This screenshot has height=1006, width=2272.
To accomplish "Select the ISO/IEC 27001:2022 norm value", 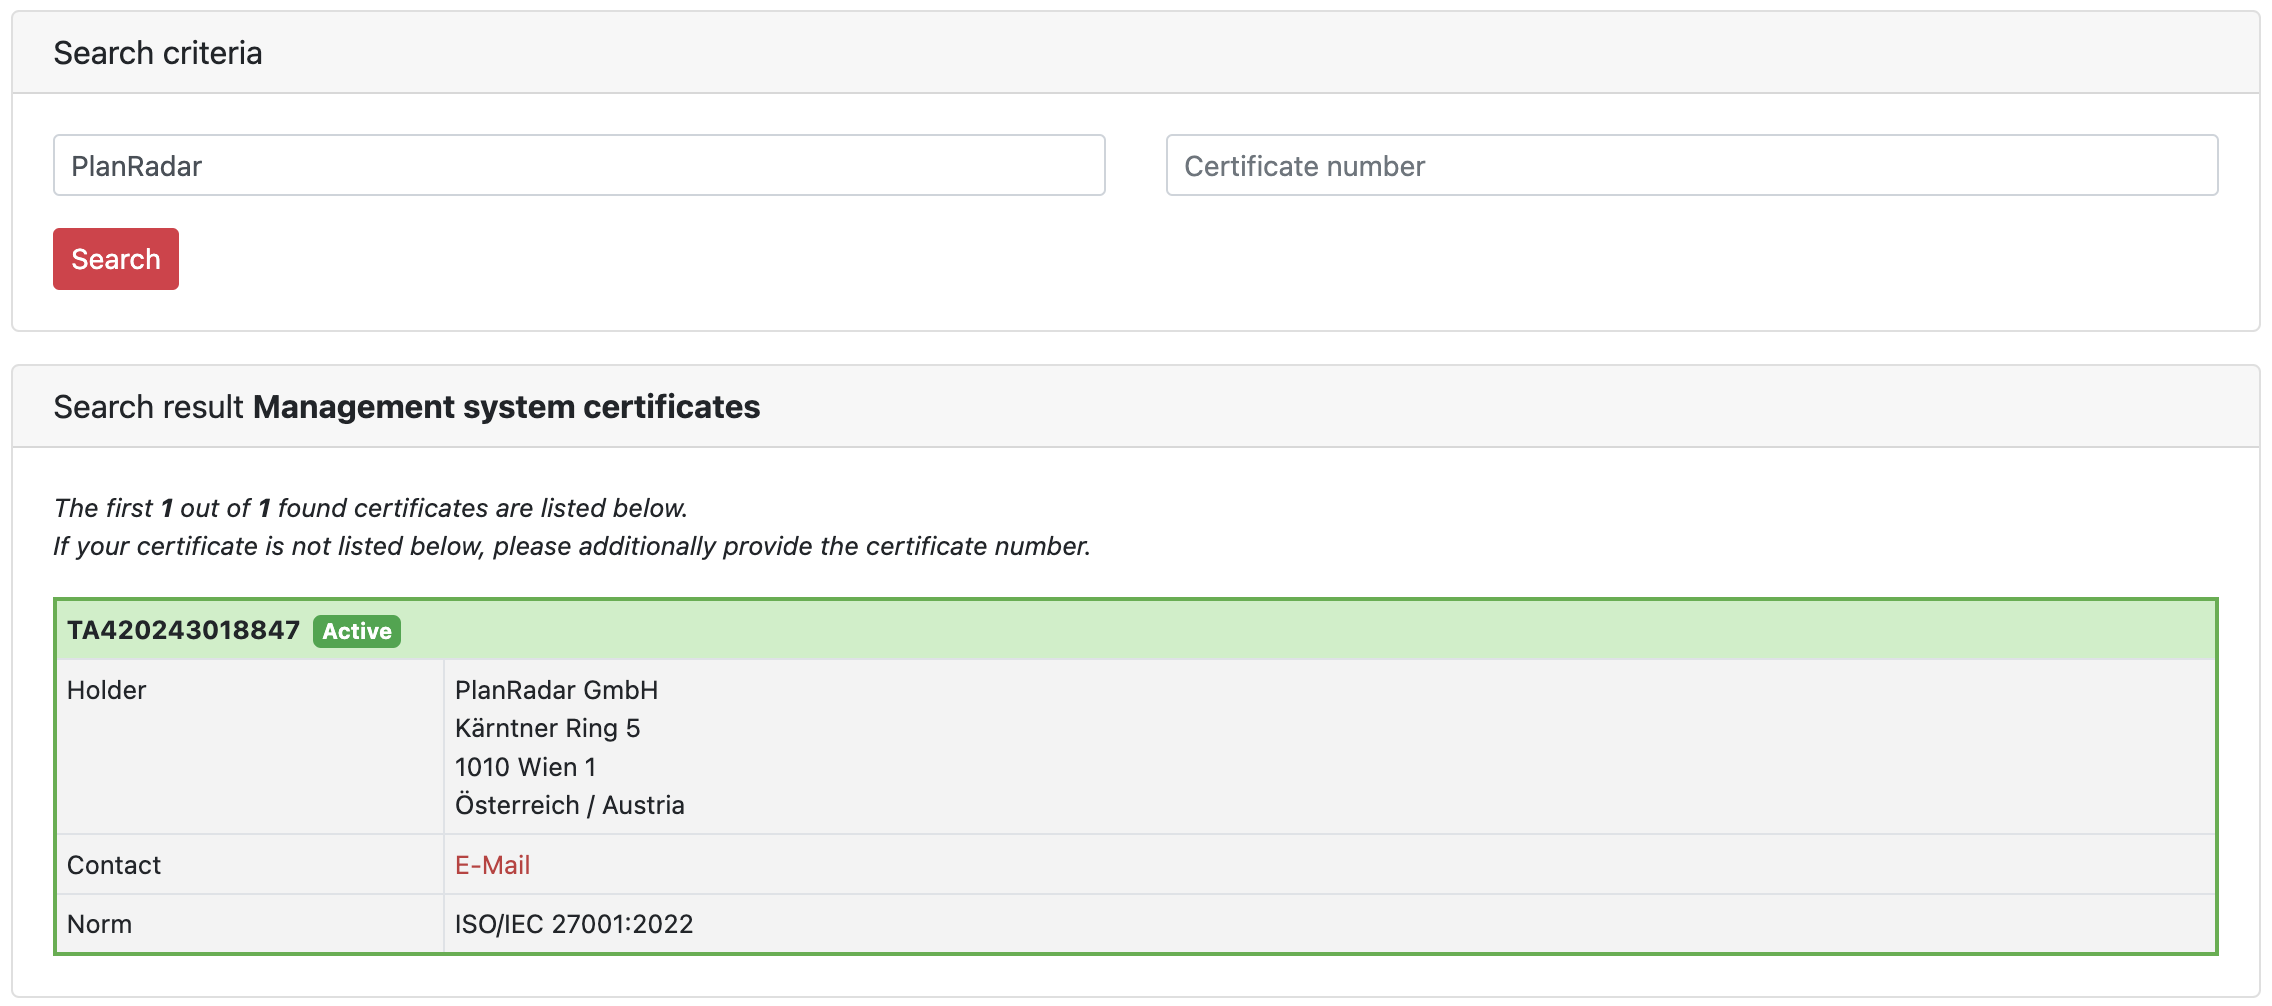I will pos(574,924).
